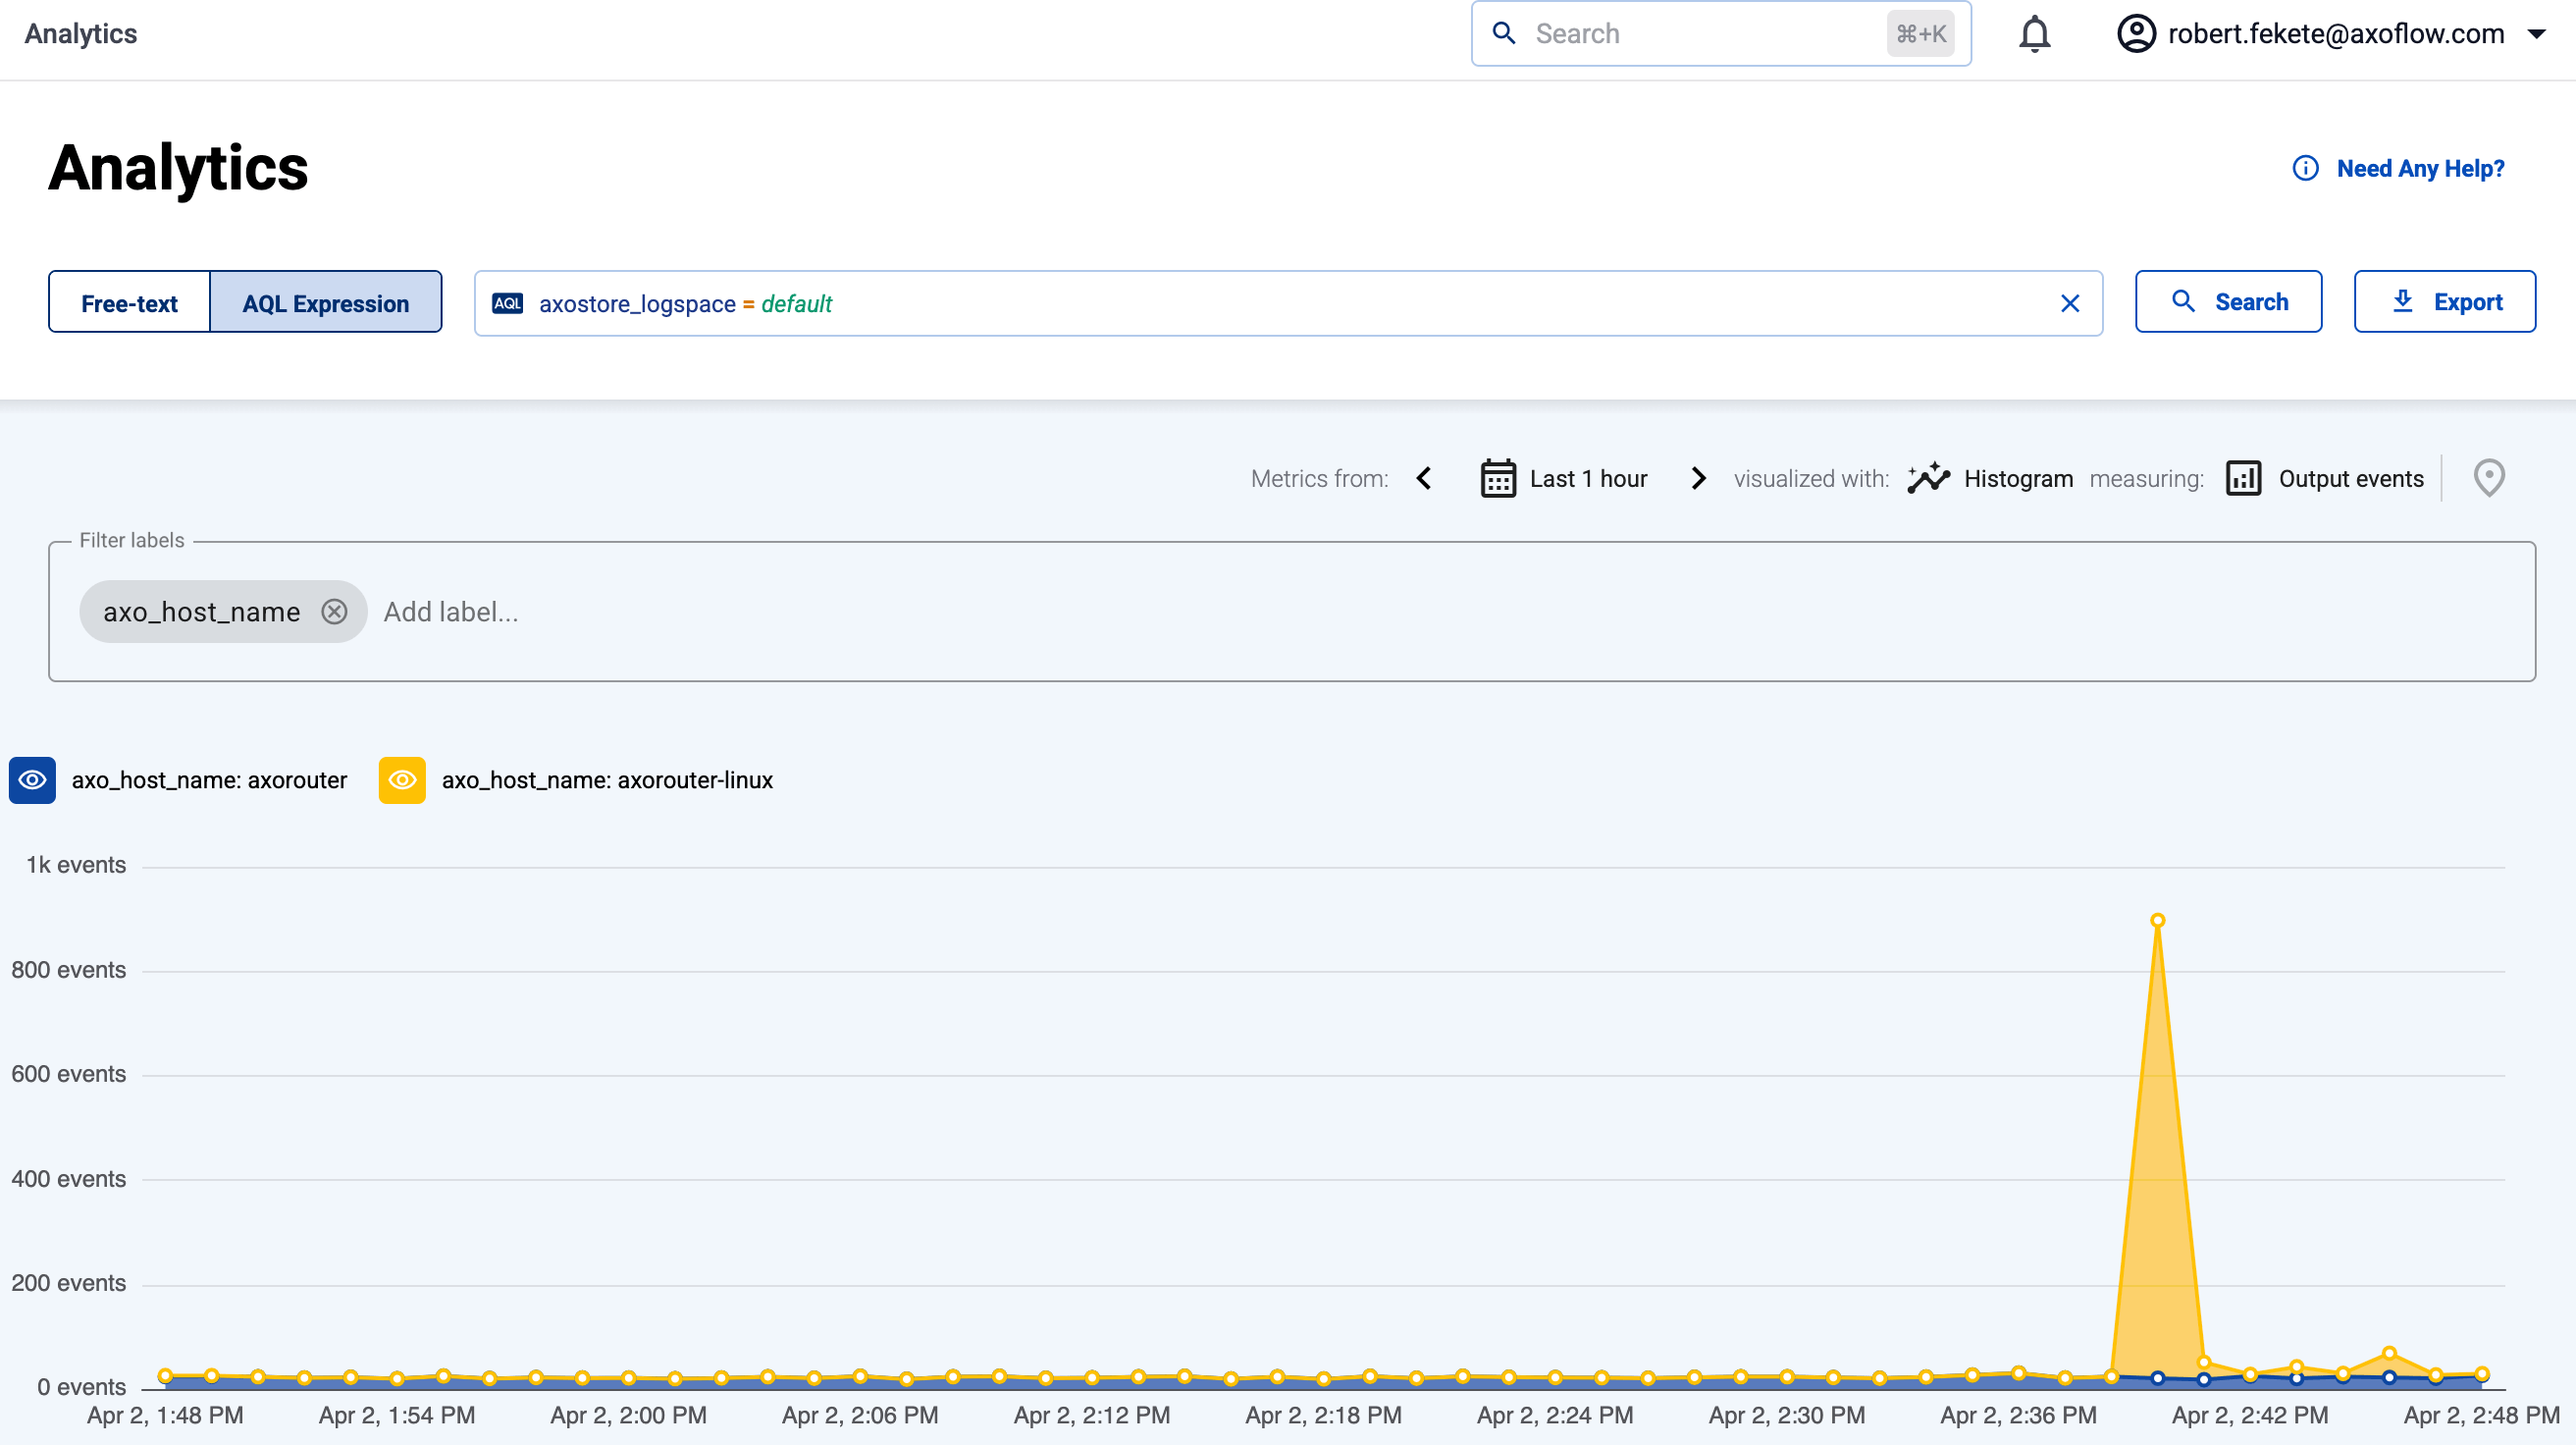Click the user account avatar icon
The image size is (2576, 1445).
2136,34
